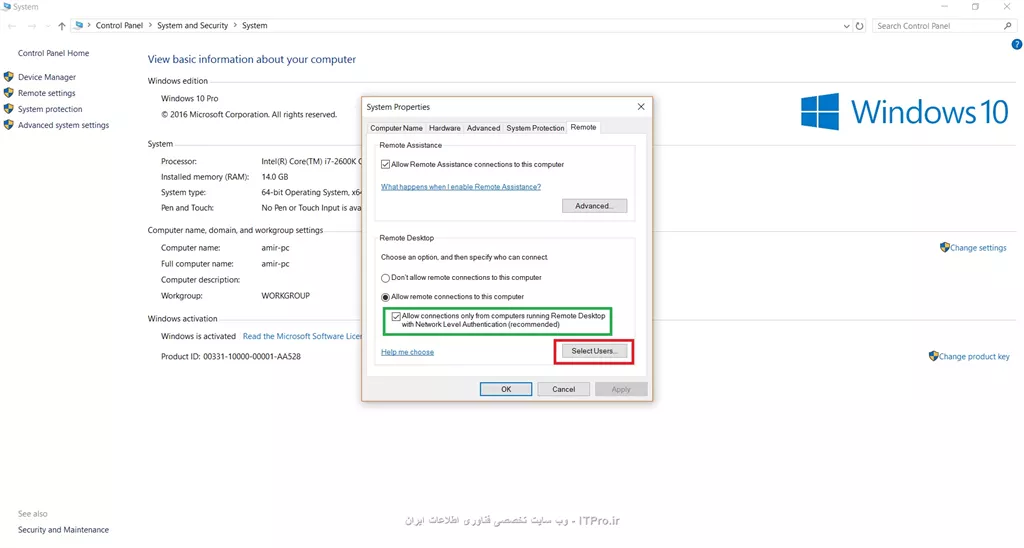Click the computer icon in address bar

coord(79,25)
